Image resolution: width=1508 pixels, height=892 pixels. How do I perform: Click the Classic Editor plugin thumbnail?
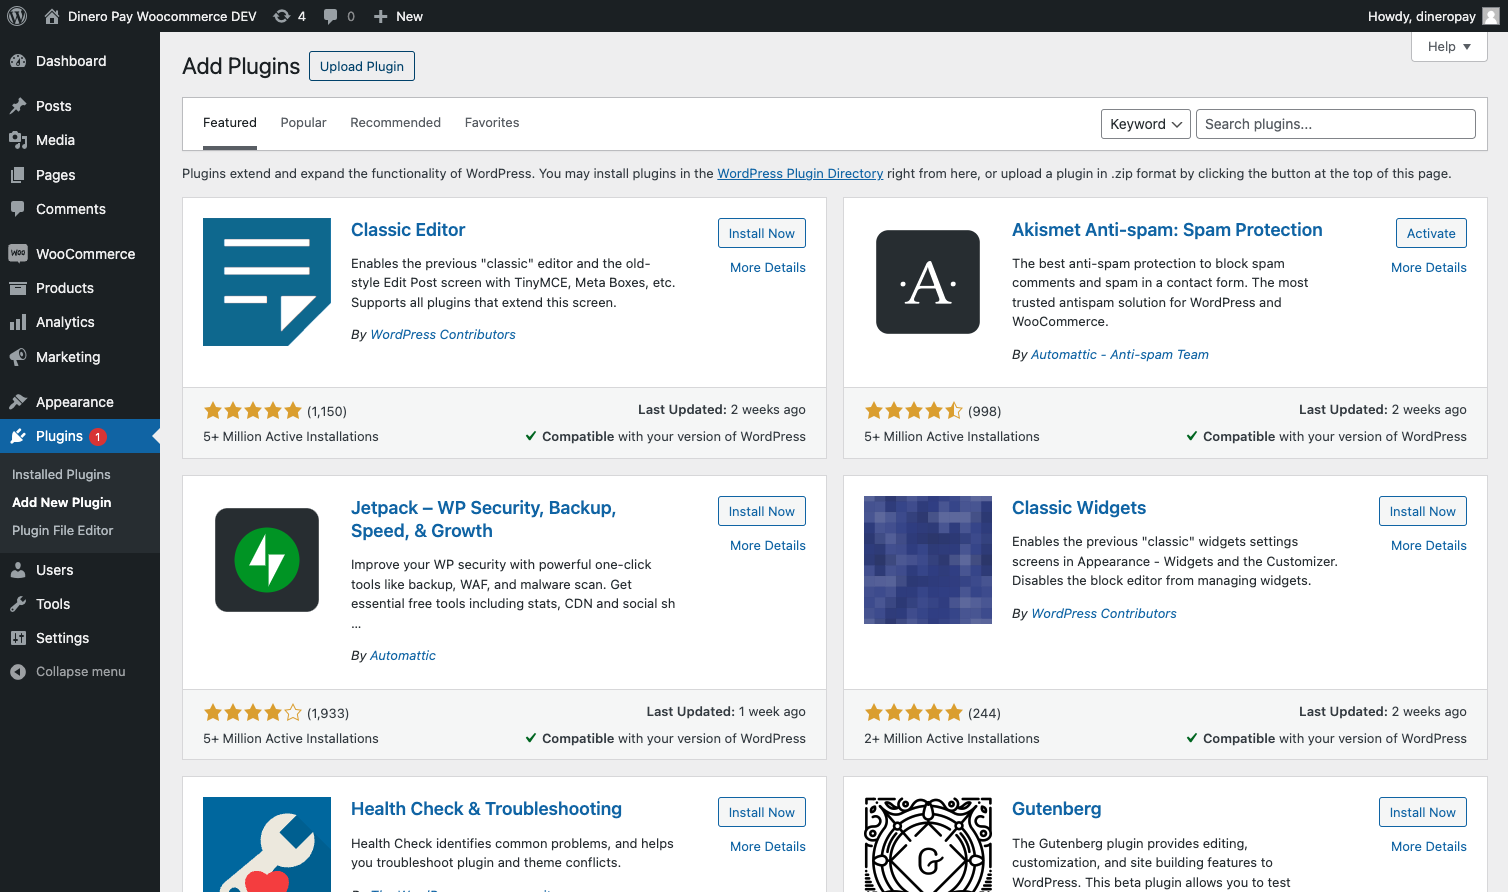coord(267,282)
